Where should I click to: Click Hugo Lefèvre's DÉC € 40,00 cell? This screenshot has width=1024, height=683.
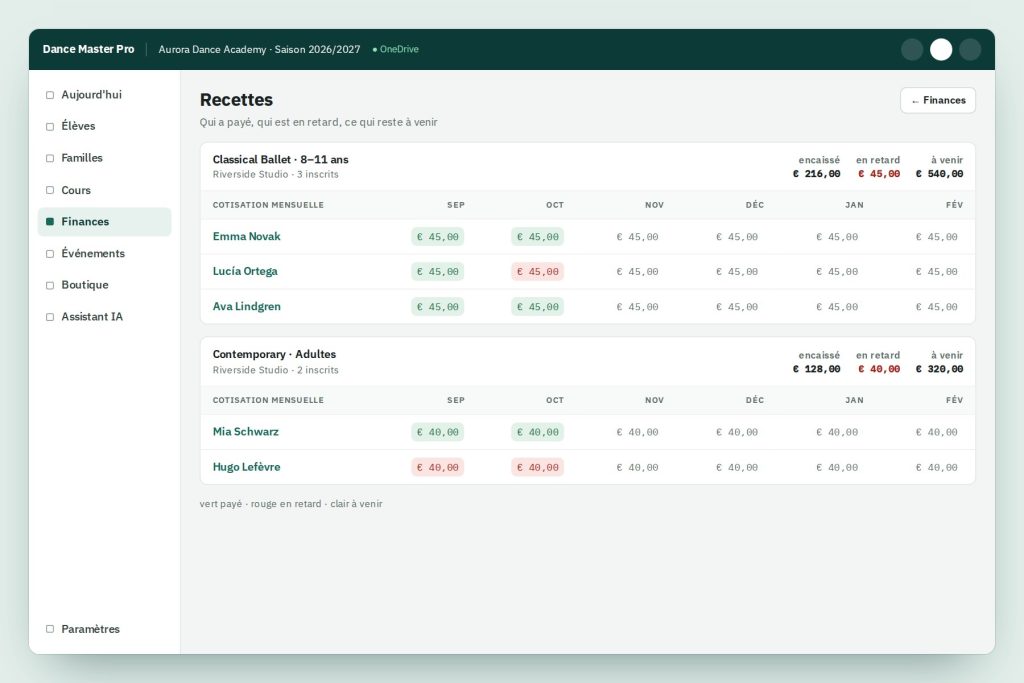tap(737, 468)
